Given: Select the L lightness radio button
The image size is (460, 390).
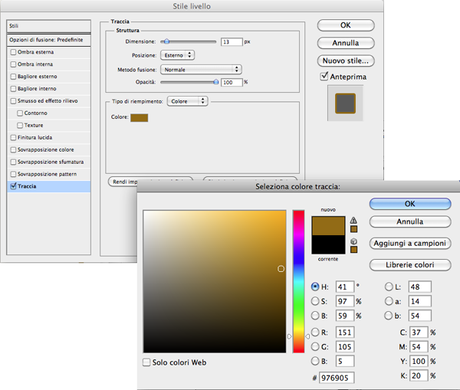Looking at the screenshot, I should point(389,287).
